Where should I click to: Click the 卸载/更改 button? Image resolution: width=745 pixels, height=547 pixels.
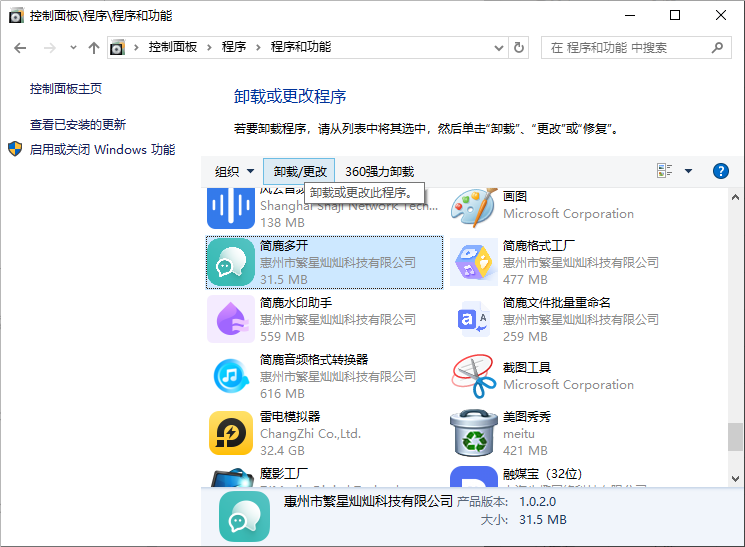(x=299, y=172)
